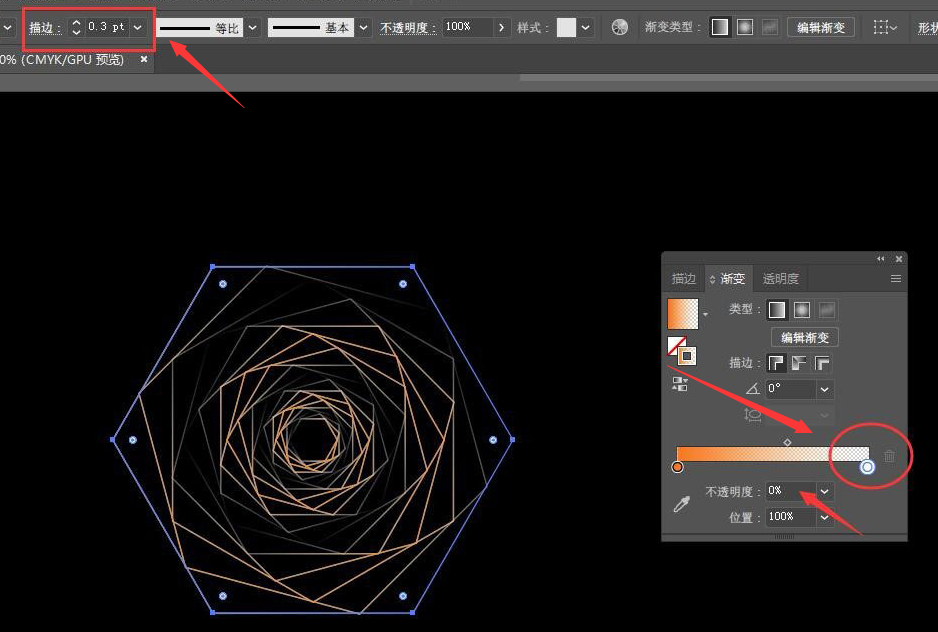The image size is (938, 632).
Task: Choose freeform gradient type in Gradient panel
Action: [827, 310]
